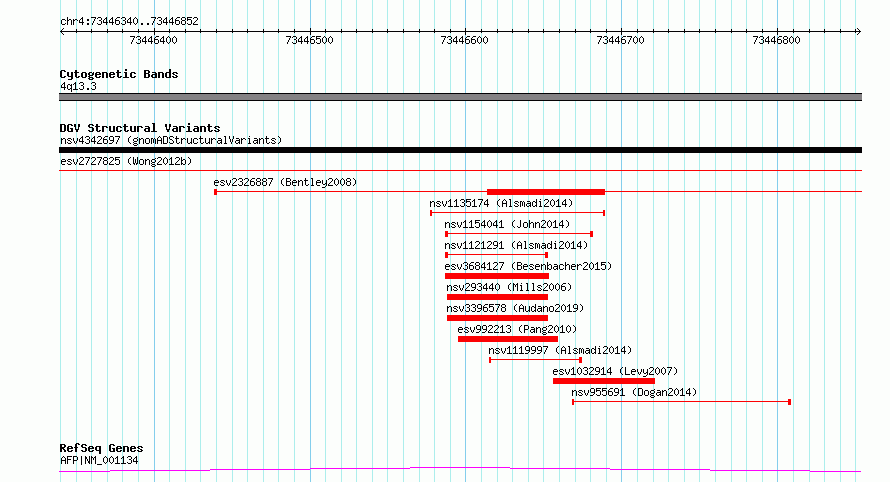890x482 pixels.
Task: Click ruler position 73446800
Action: point(776,40)
